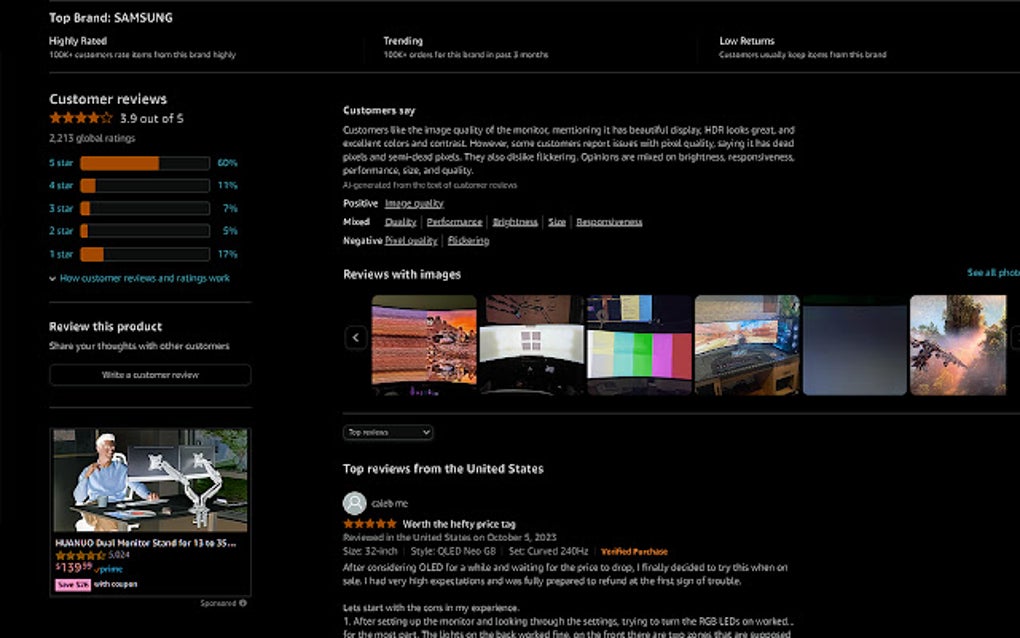Click the Sponsored label under the ad
Screen dimensions: 1020x638
(218, 603)
